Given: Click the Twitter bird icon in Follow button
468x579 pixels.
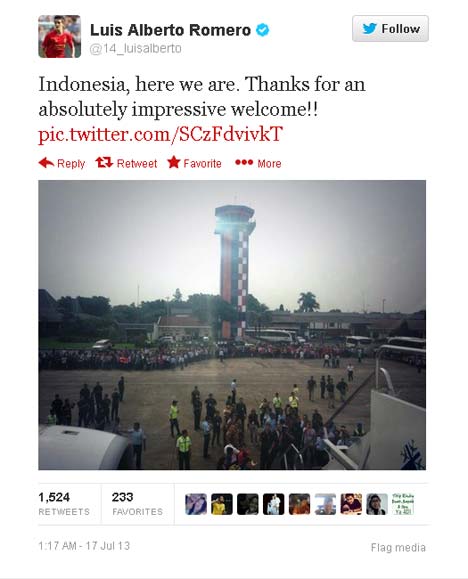Looking at the screenshot, I should click(369, 28).
